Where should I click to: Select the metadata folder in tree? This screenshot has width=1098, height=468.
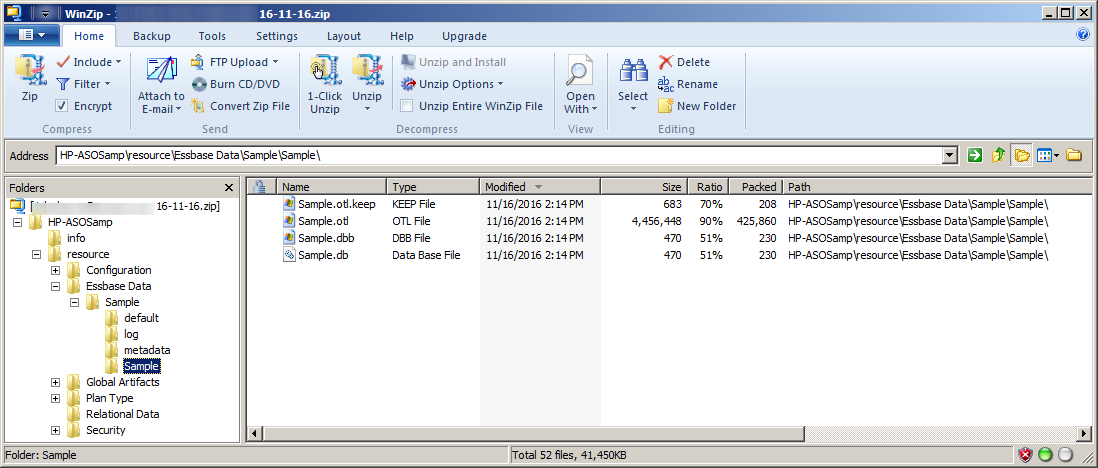(x=147, y=350)
